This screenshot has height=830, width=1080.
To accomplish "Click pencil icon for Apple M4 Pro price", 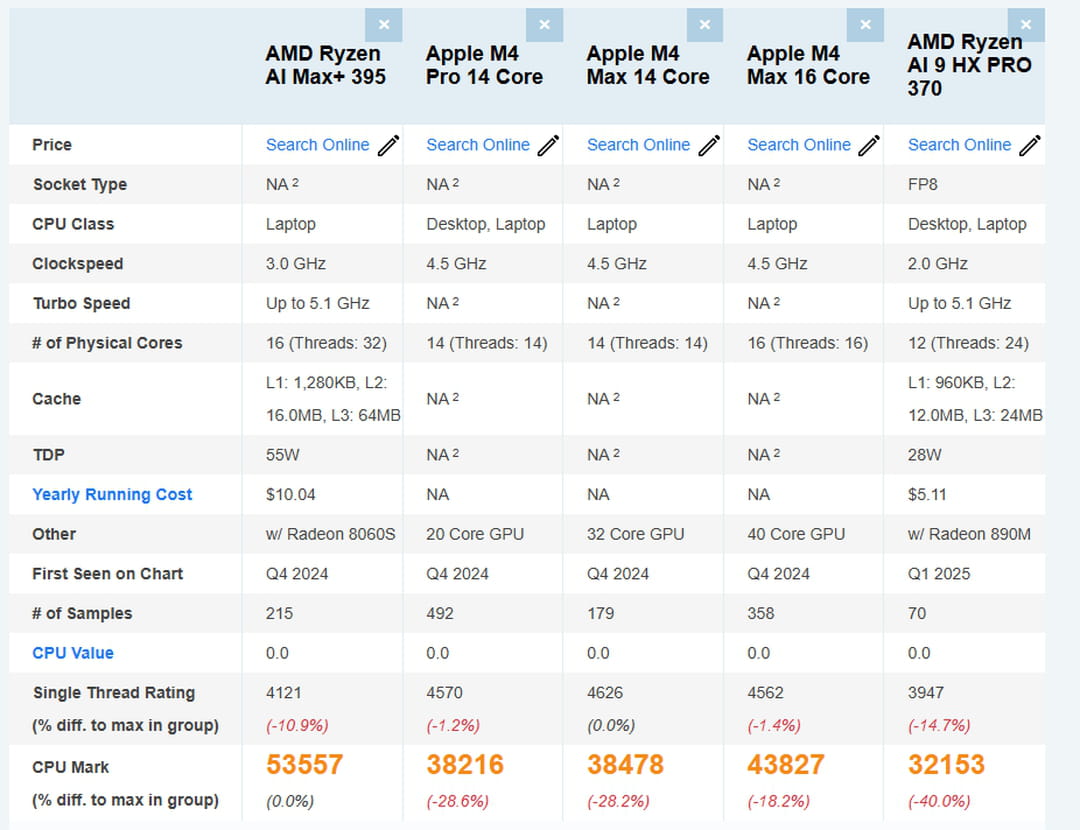I will (548, 146).
